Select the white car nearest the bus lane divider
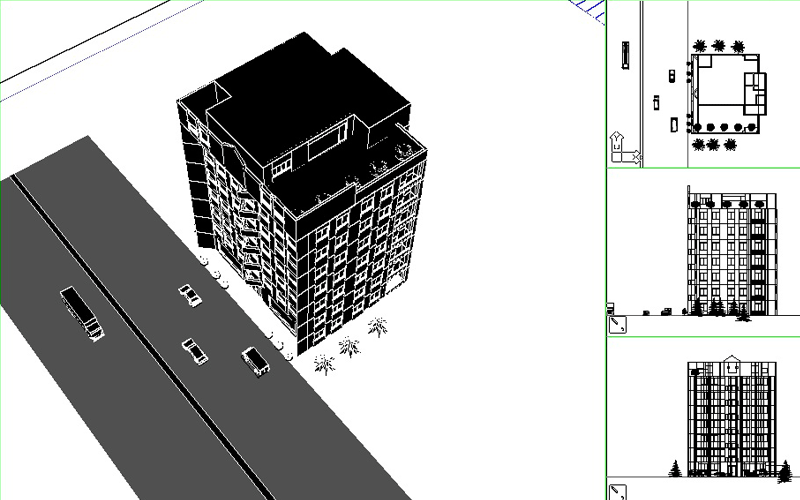The height and width of the screenshot is (500, 800). (x=195, y=352)
